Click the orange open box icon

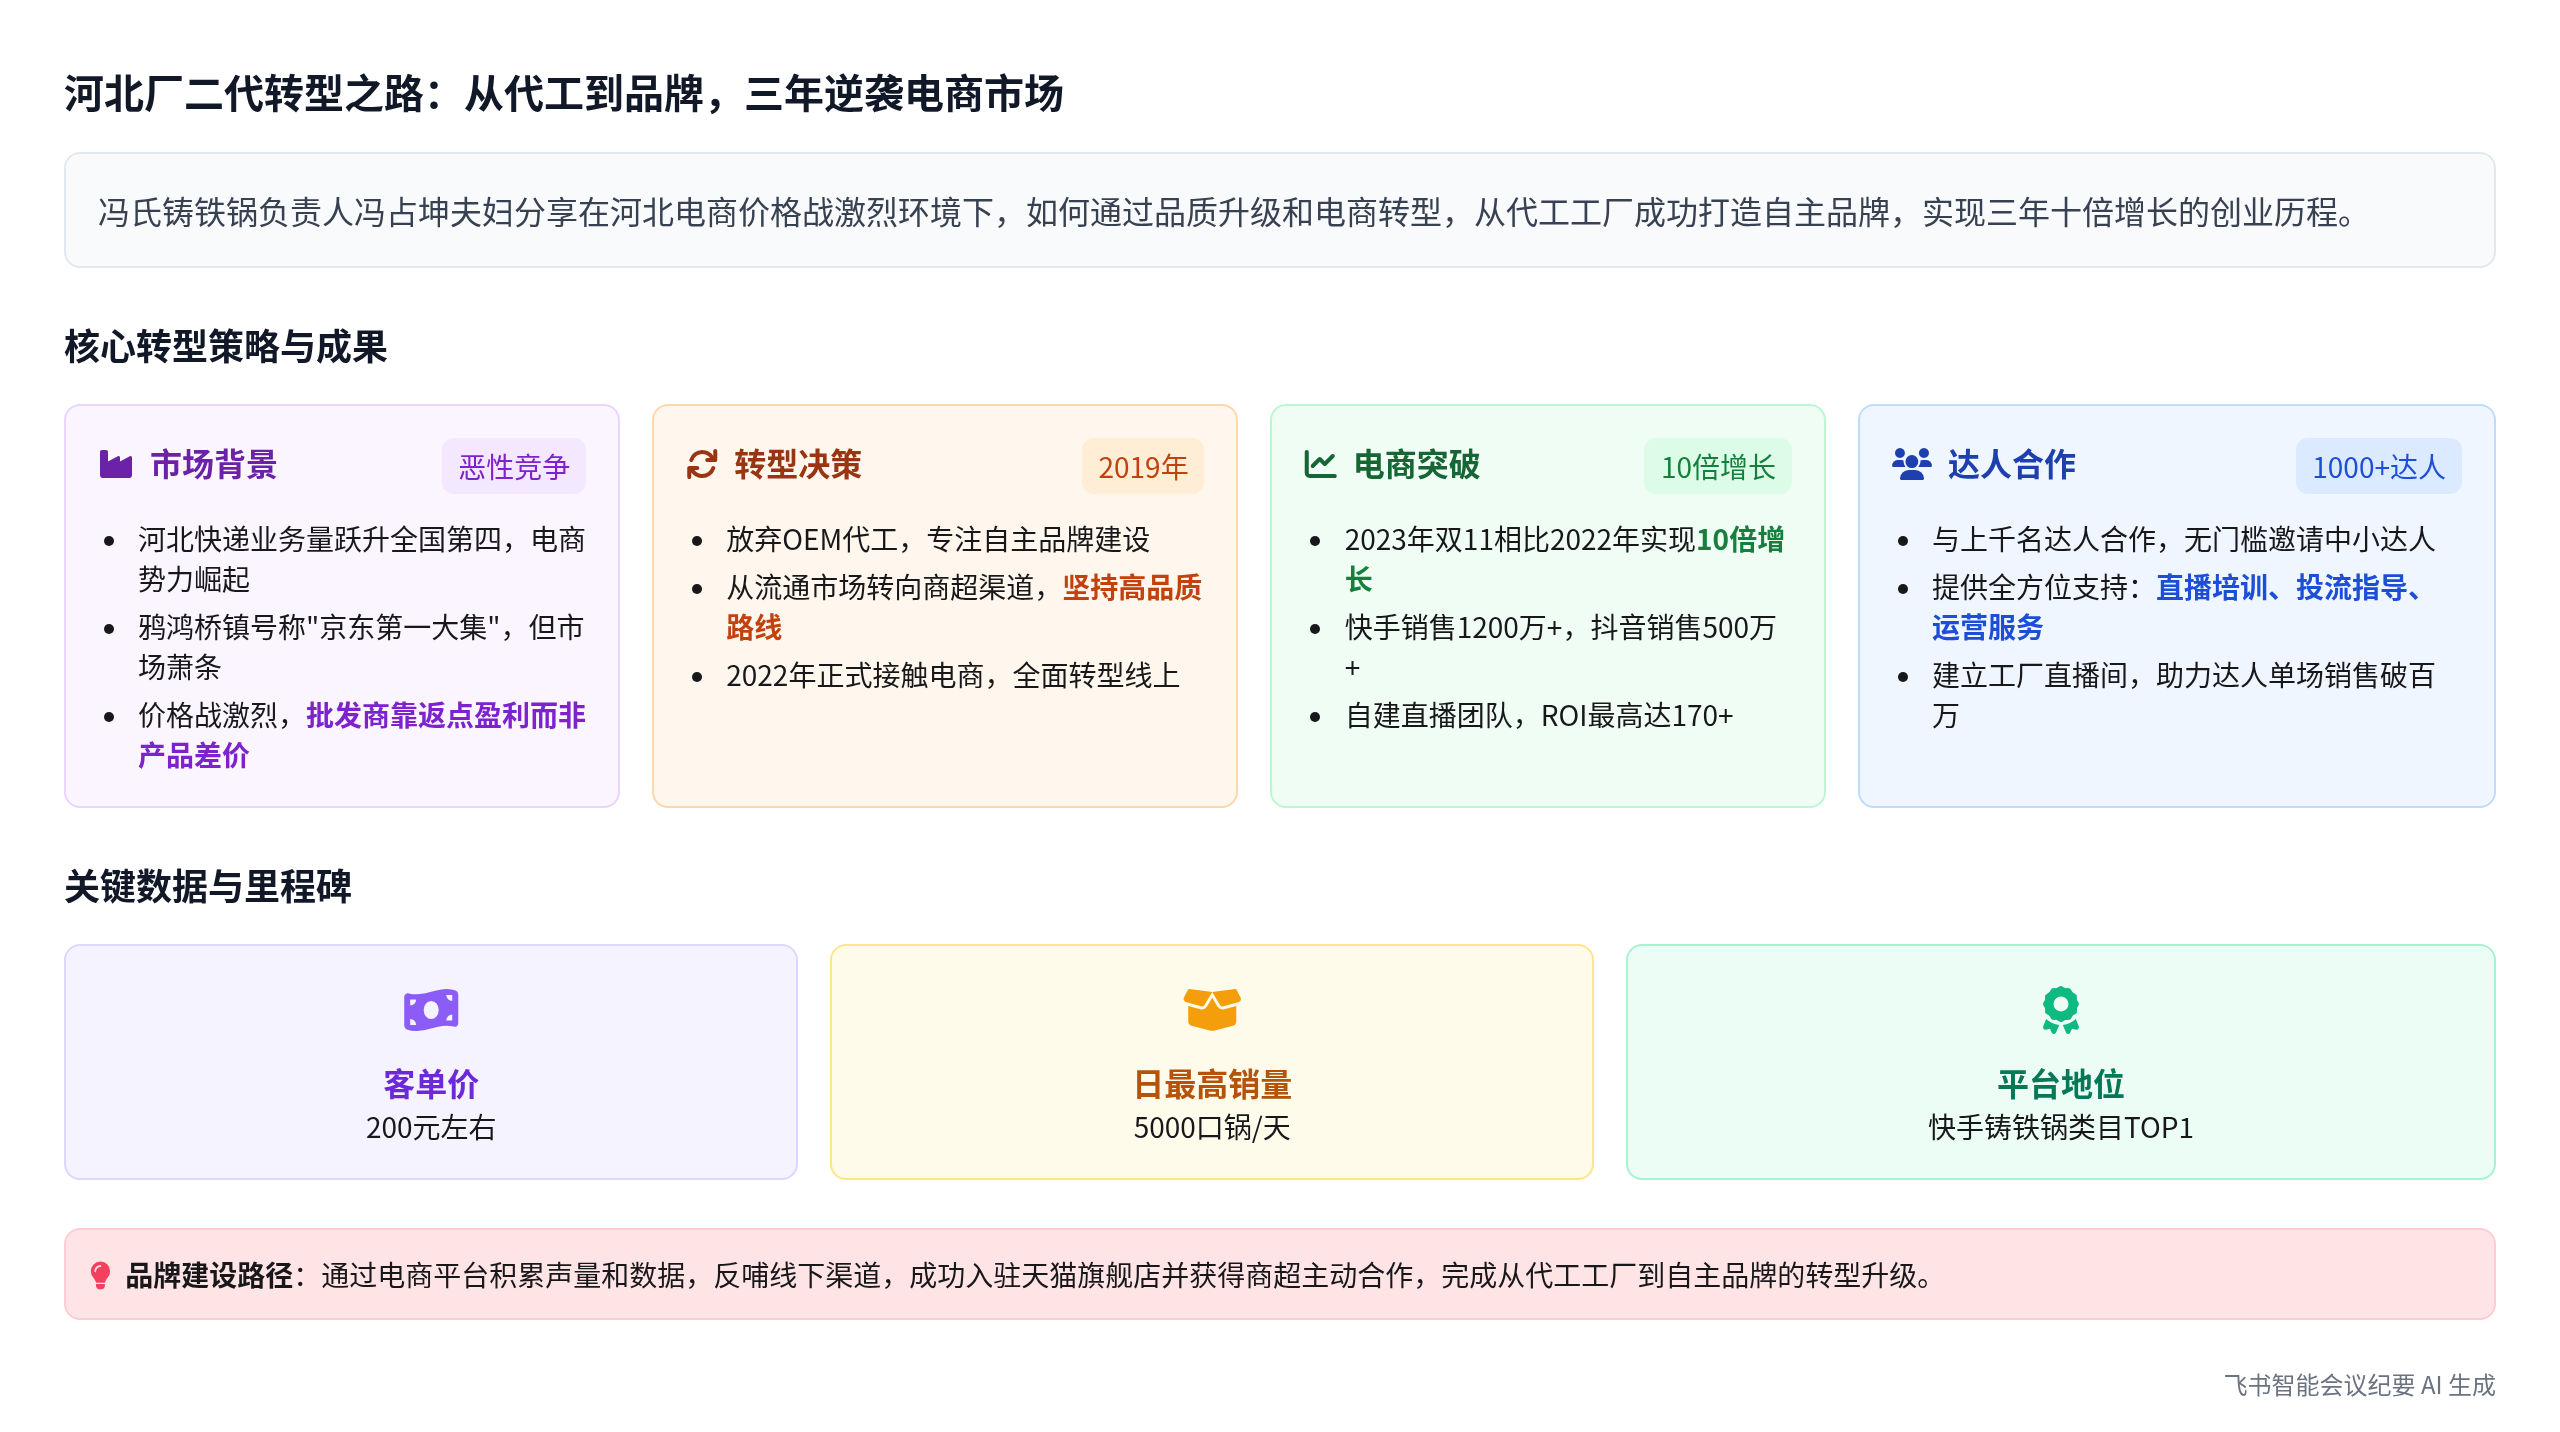click(1211, 1010)
